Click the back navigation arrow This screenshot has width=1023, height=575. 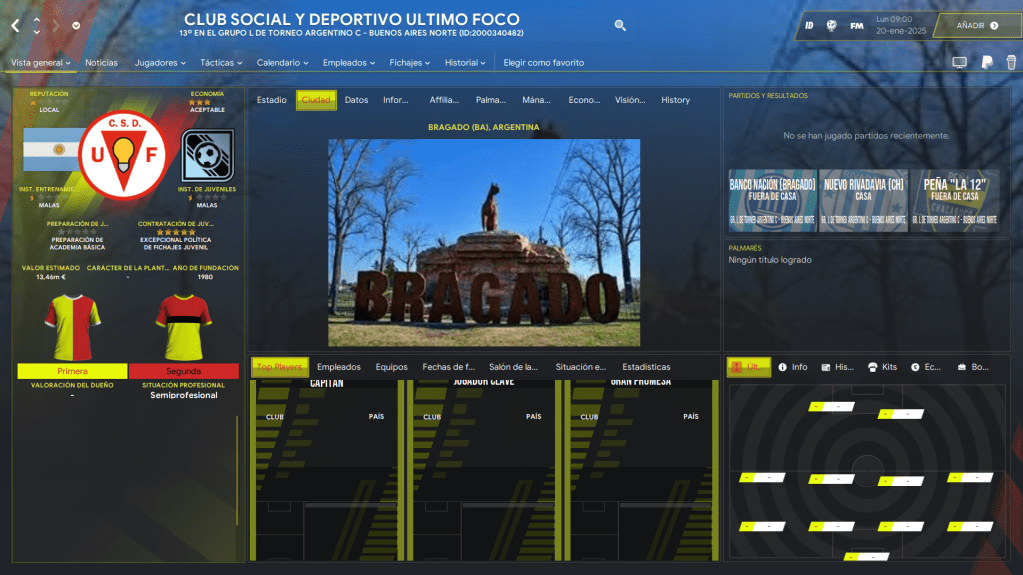pyautogui.click(x=15, y=25)
